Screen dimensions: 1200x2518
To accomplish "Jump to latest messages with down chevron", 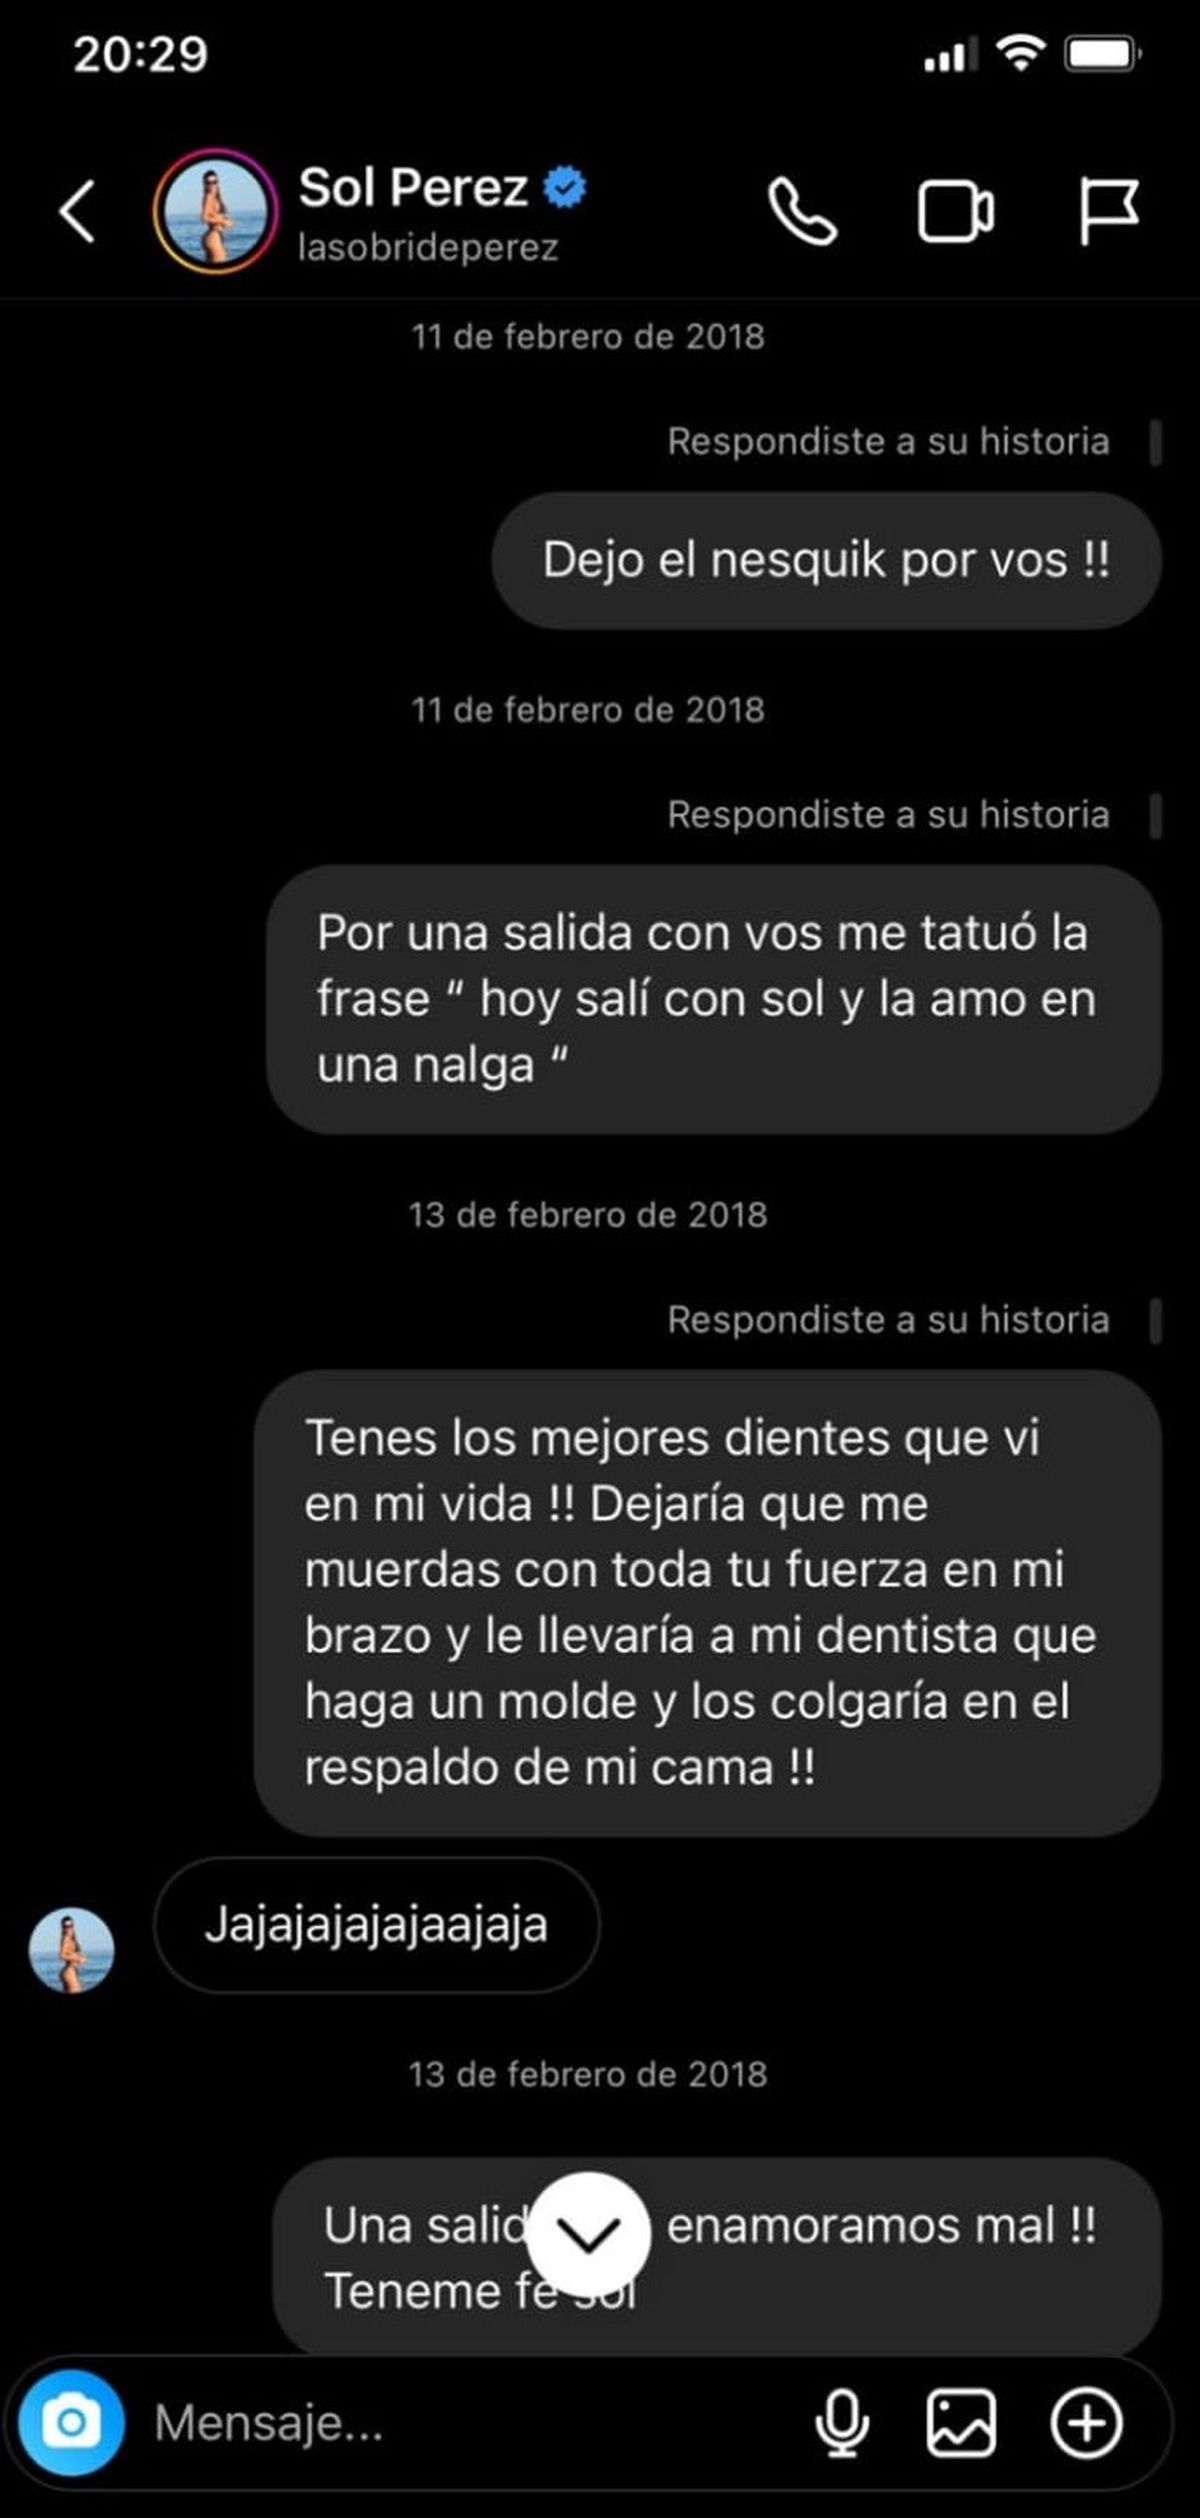I will pyautogui.click(x=589, y=2235).
